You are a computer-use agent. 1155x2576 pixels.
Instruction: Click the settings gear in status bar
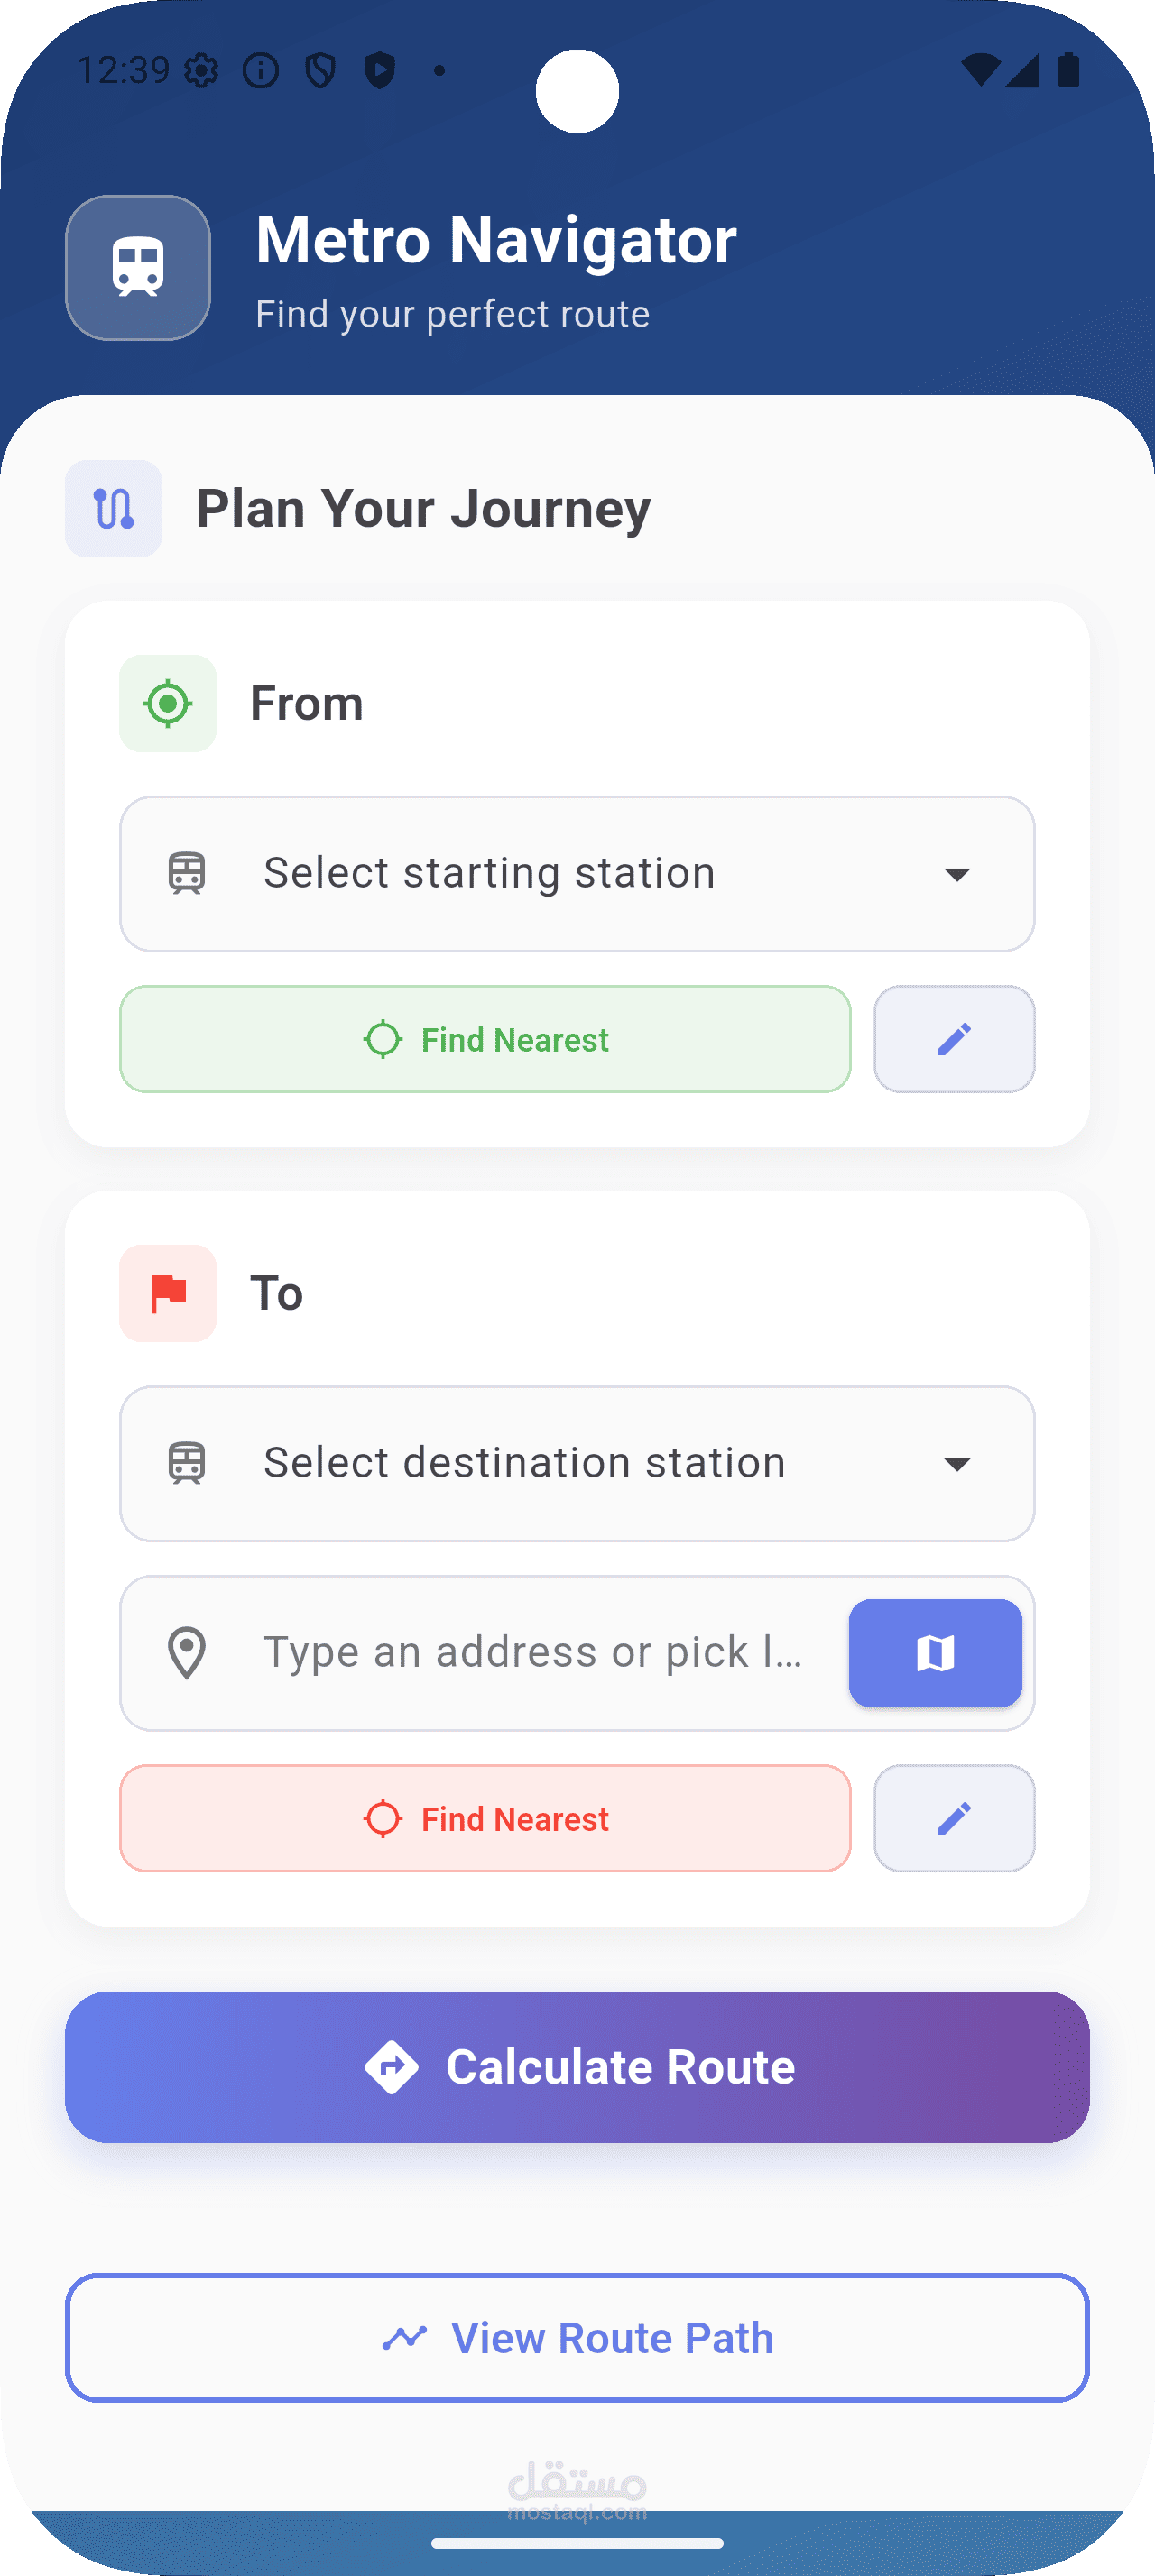[201, 70]
